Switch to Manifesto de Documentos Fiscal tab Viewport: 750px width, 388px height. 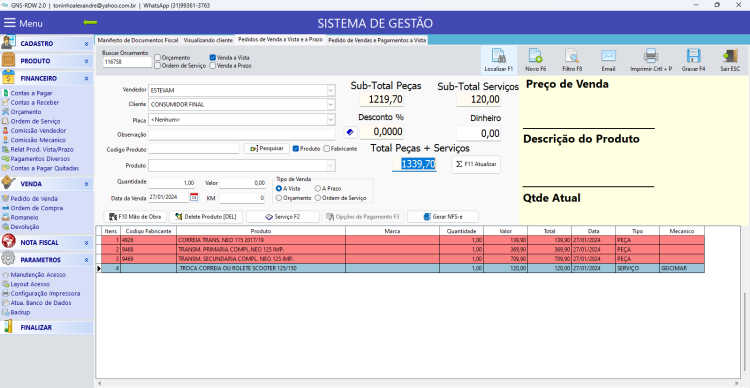[x=138, y=41]
